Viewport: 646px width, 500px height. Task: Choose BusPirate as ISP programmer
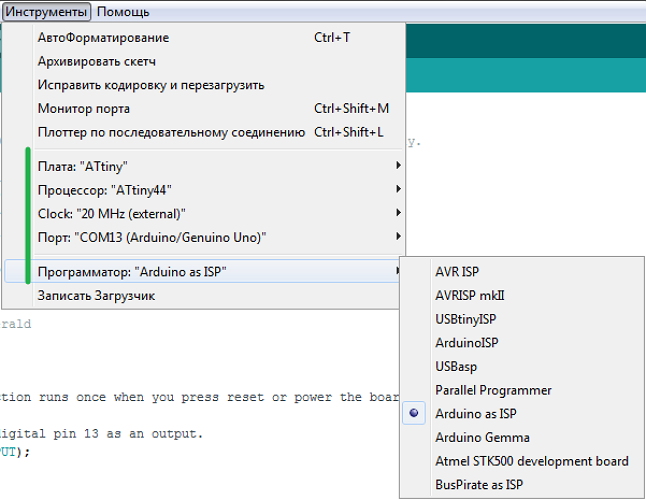(479, 485)
